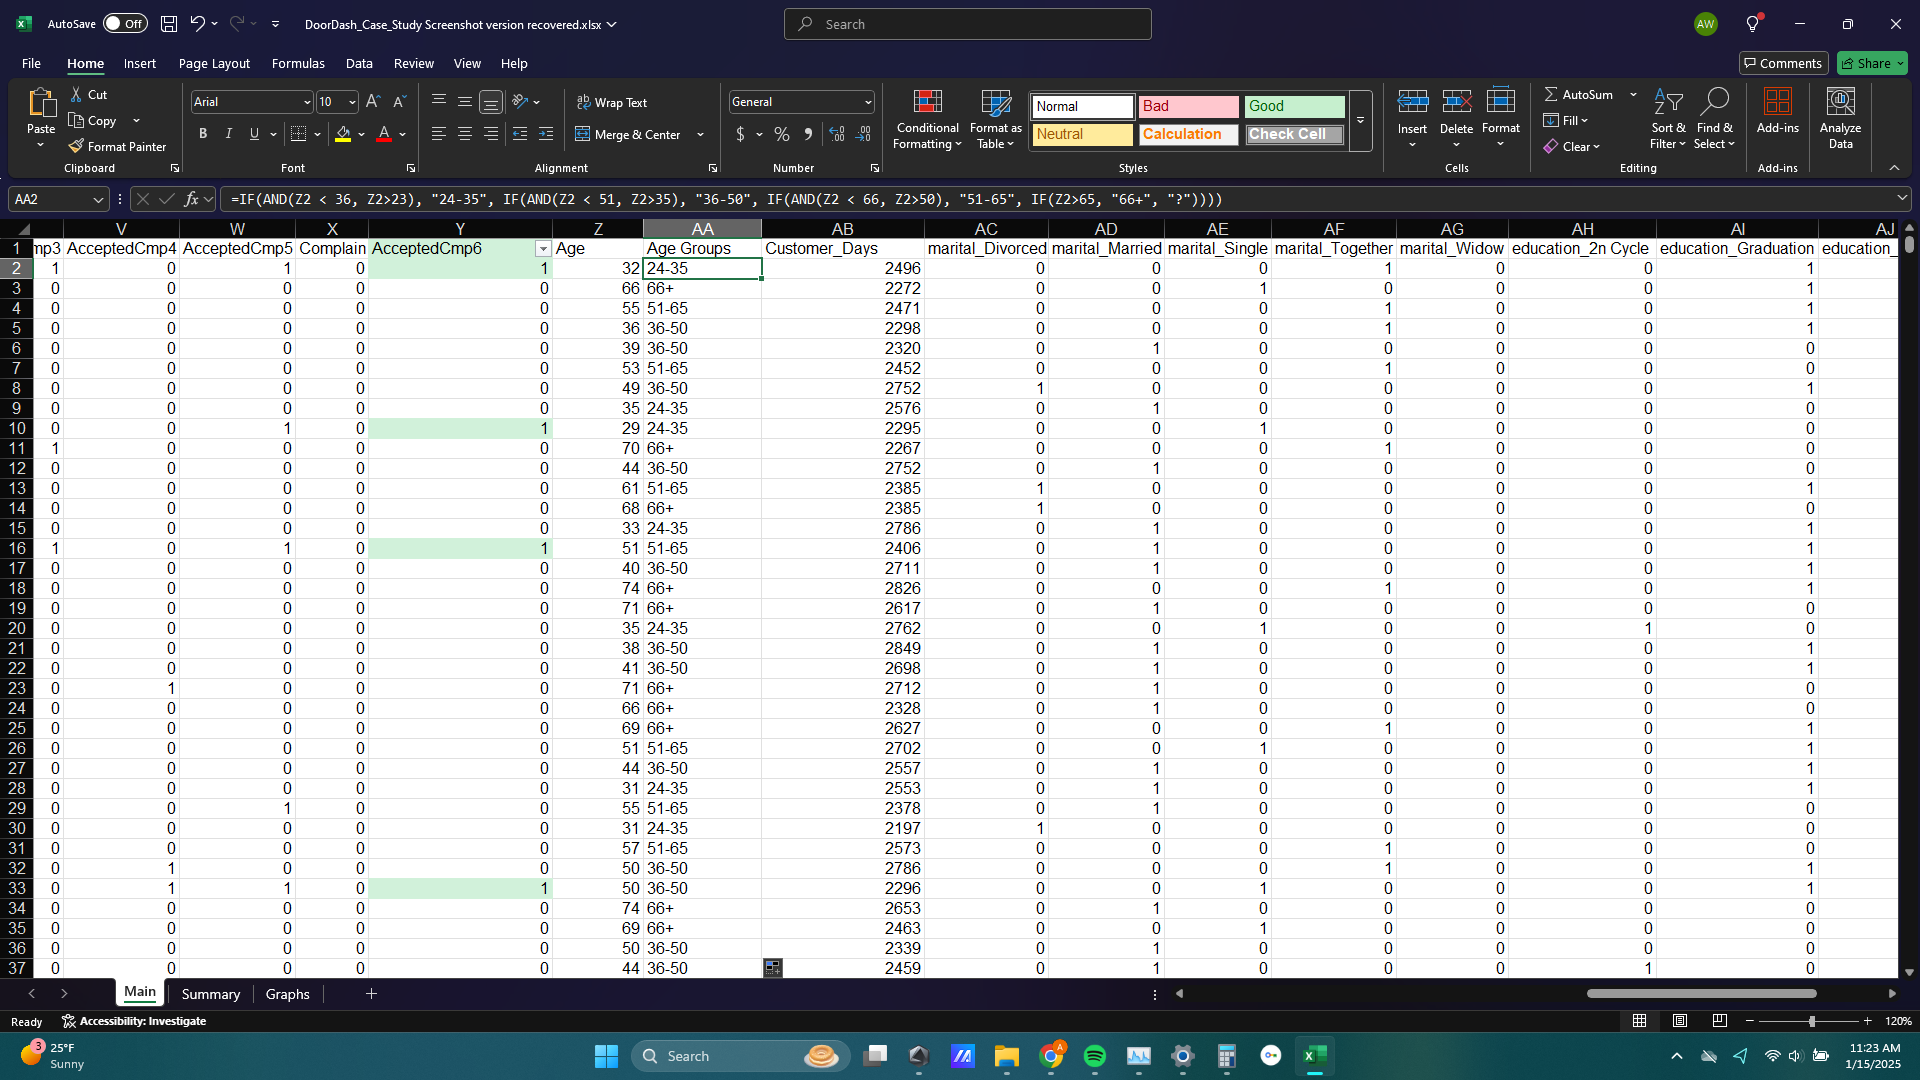This screenshot has height=1080, width=1920.
Task: Open Spotify from the taskbar
Action: pos(1095,1056)
